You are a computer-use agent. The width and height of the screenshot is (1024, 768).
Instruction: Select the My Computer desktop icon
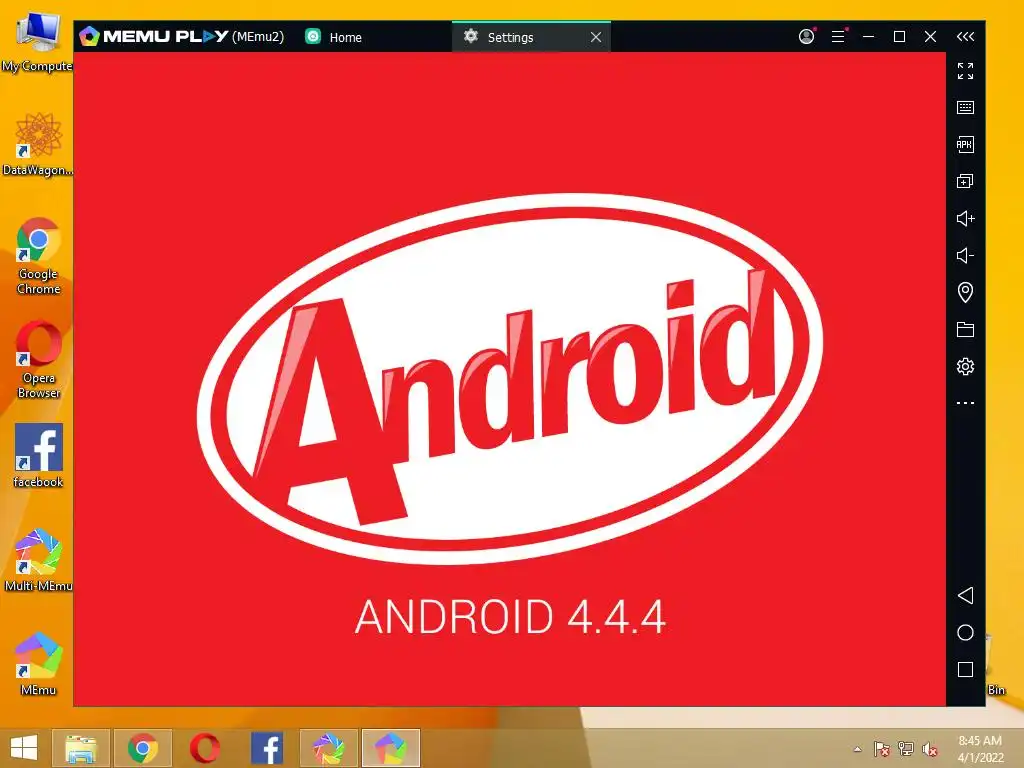[37, 41]
